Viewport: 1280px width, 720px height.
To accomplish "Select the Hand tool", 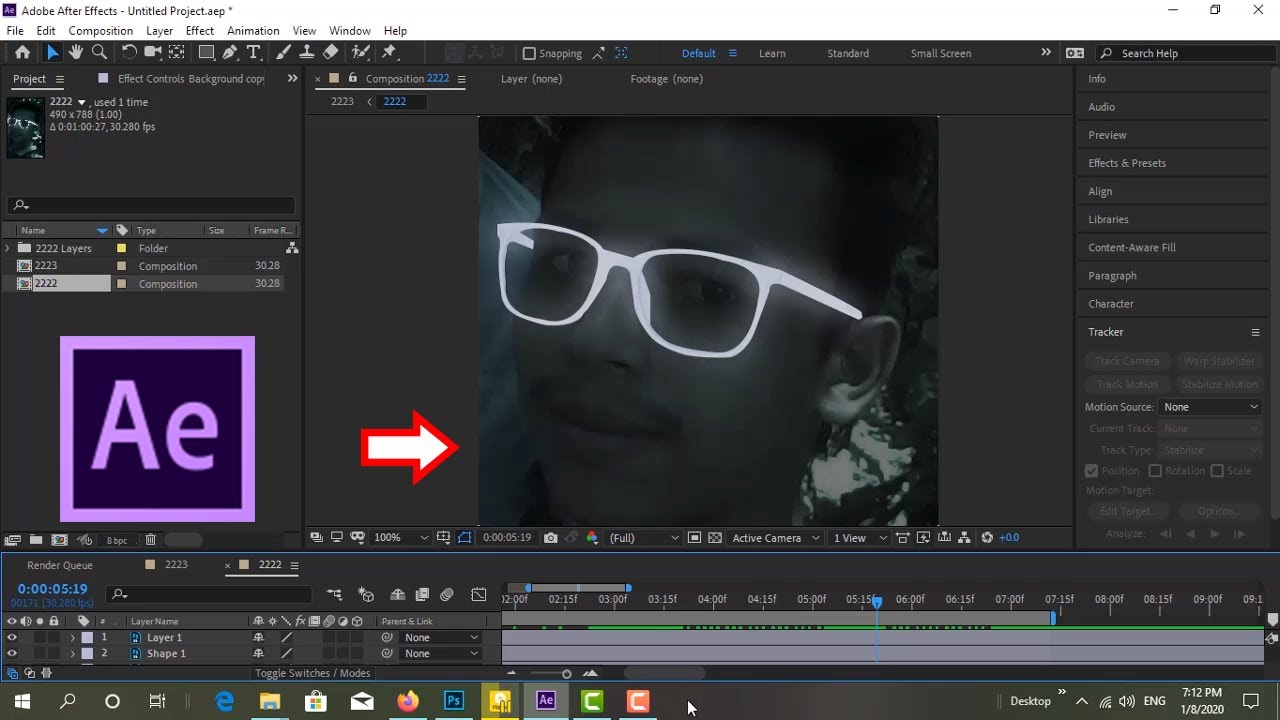I will click(76, 53).
